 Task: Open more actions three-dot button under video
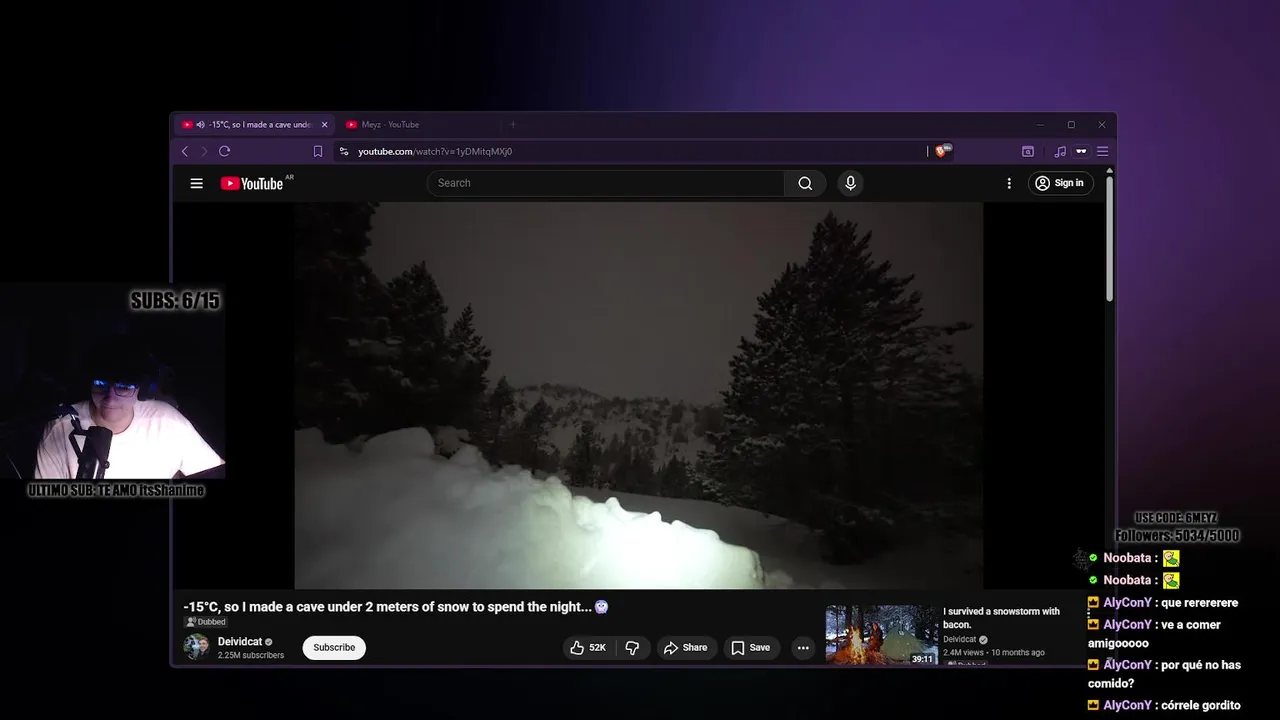coord(803,648)
